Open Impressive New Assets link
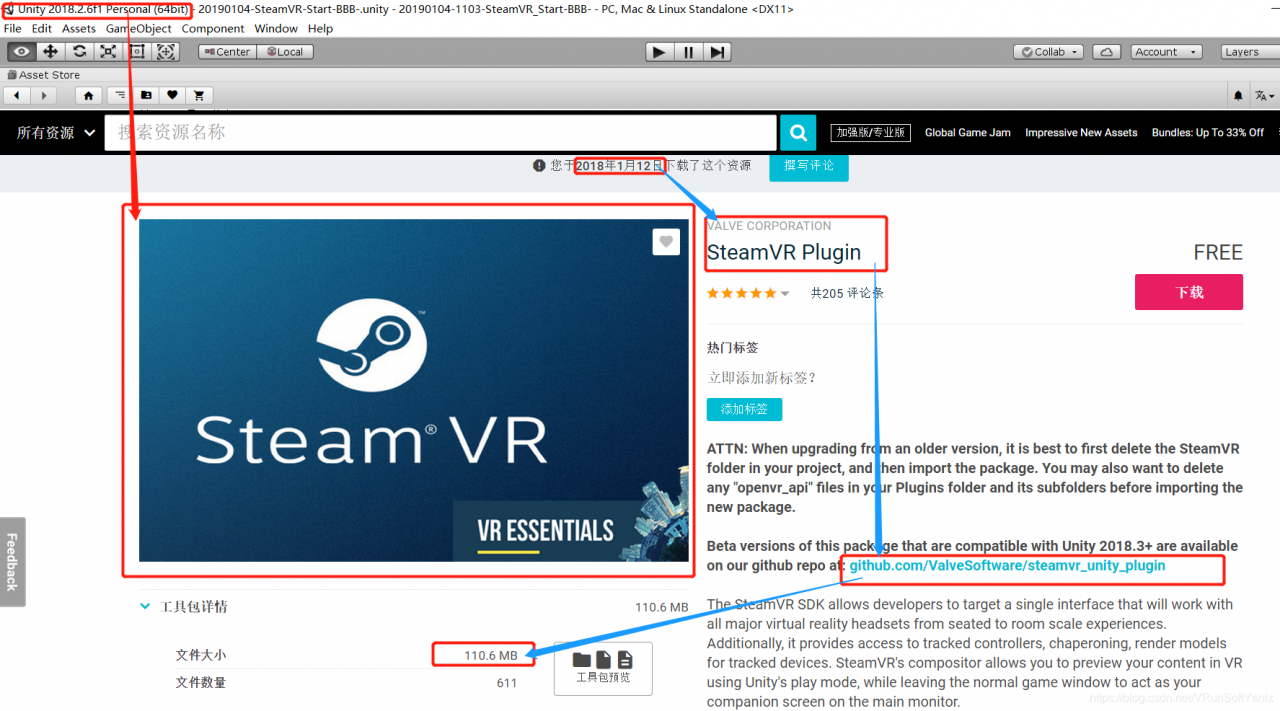 [1081, 132]
